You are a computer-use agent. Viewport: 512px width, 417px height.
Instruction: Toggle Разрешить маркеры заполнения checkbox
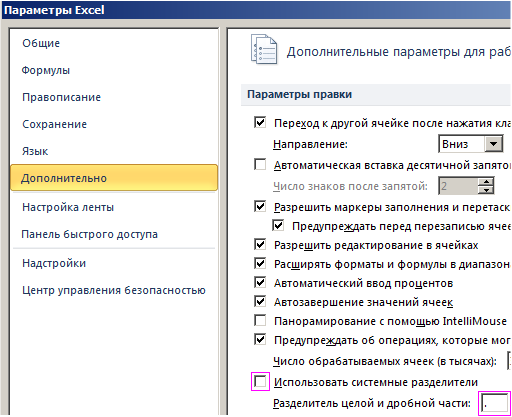pyautogui.click(x=260, y=206)
